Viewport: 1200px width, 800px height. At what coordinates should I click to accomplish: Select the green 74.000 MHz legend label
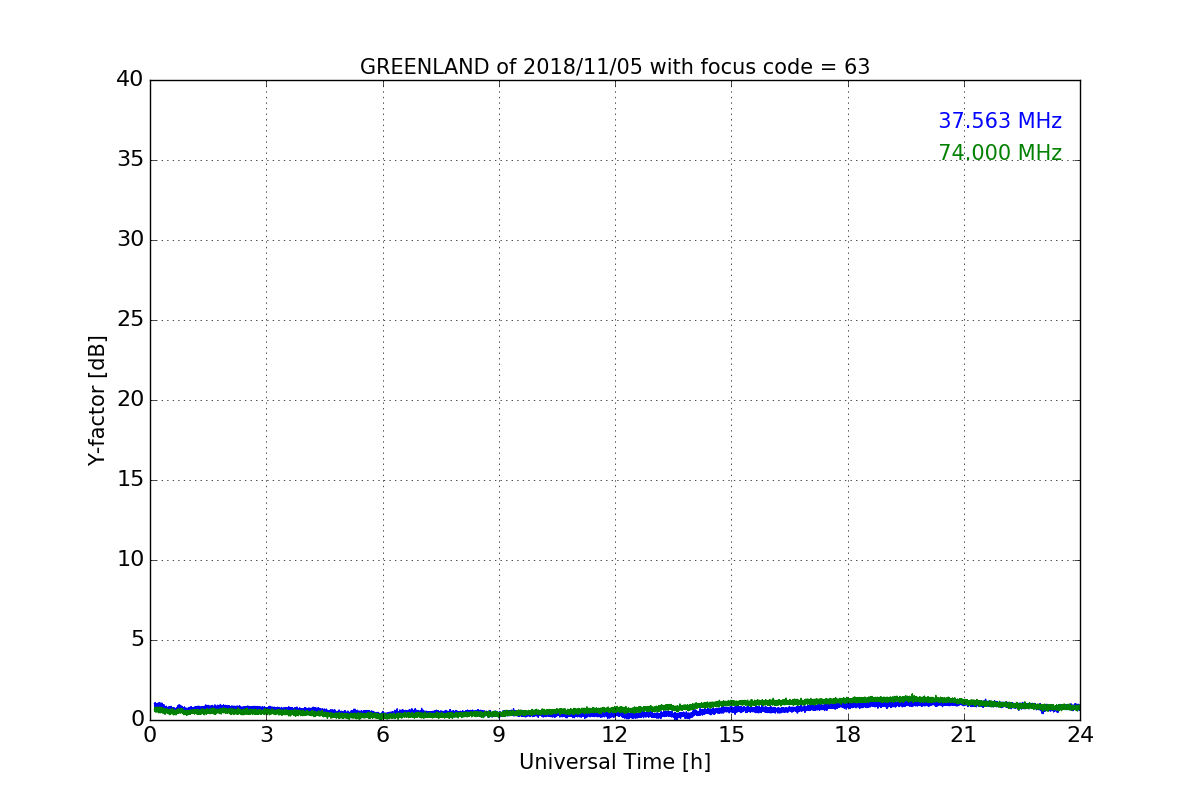1000,153
